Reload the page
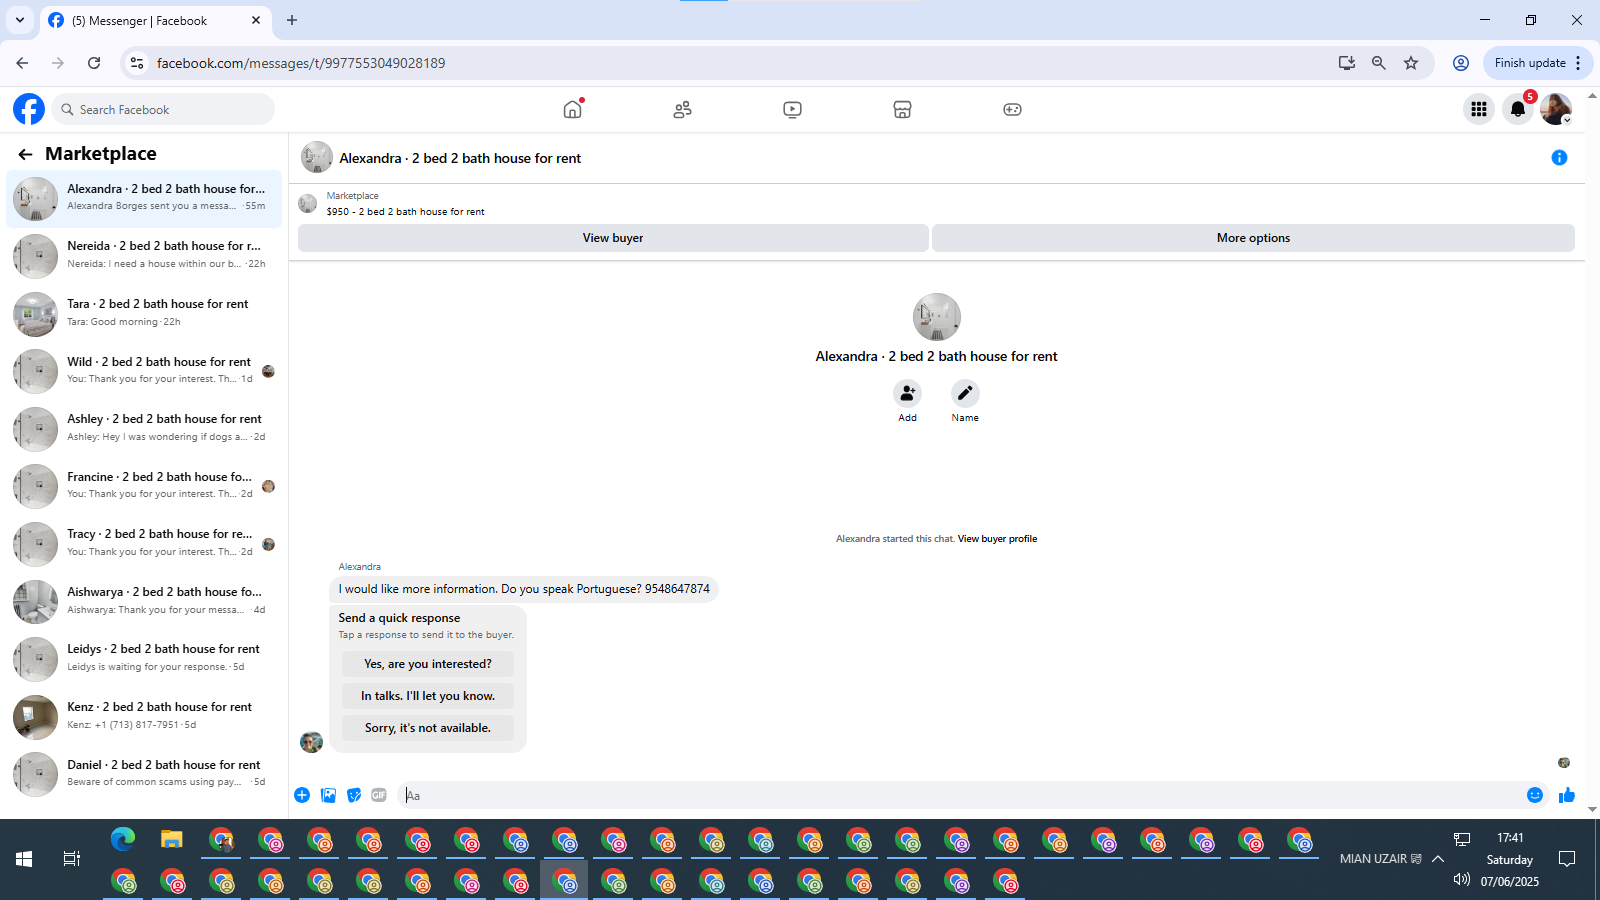The image size is (1600, 900). click(94, 63)
